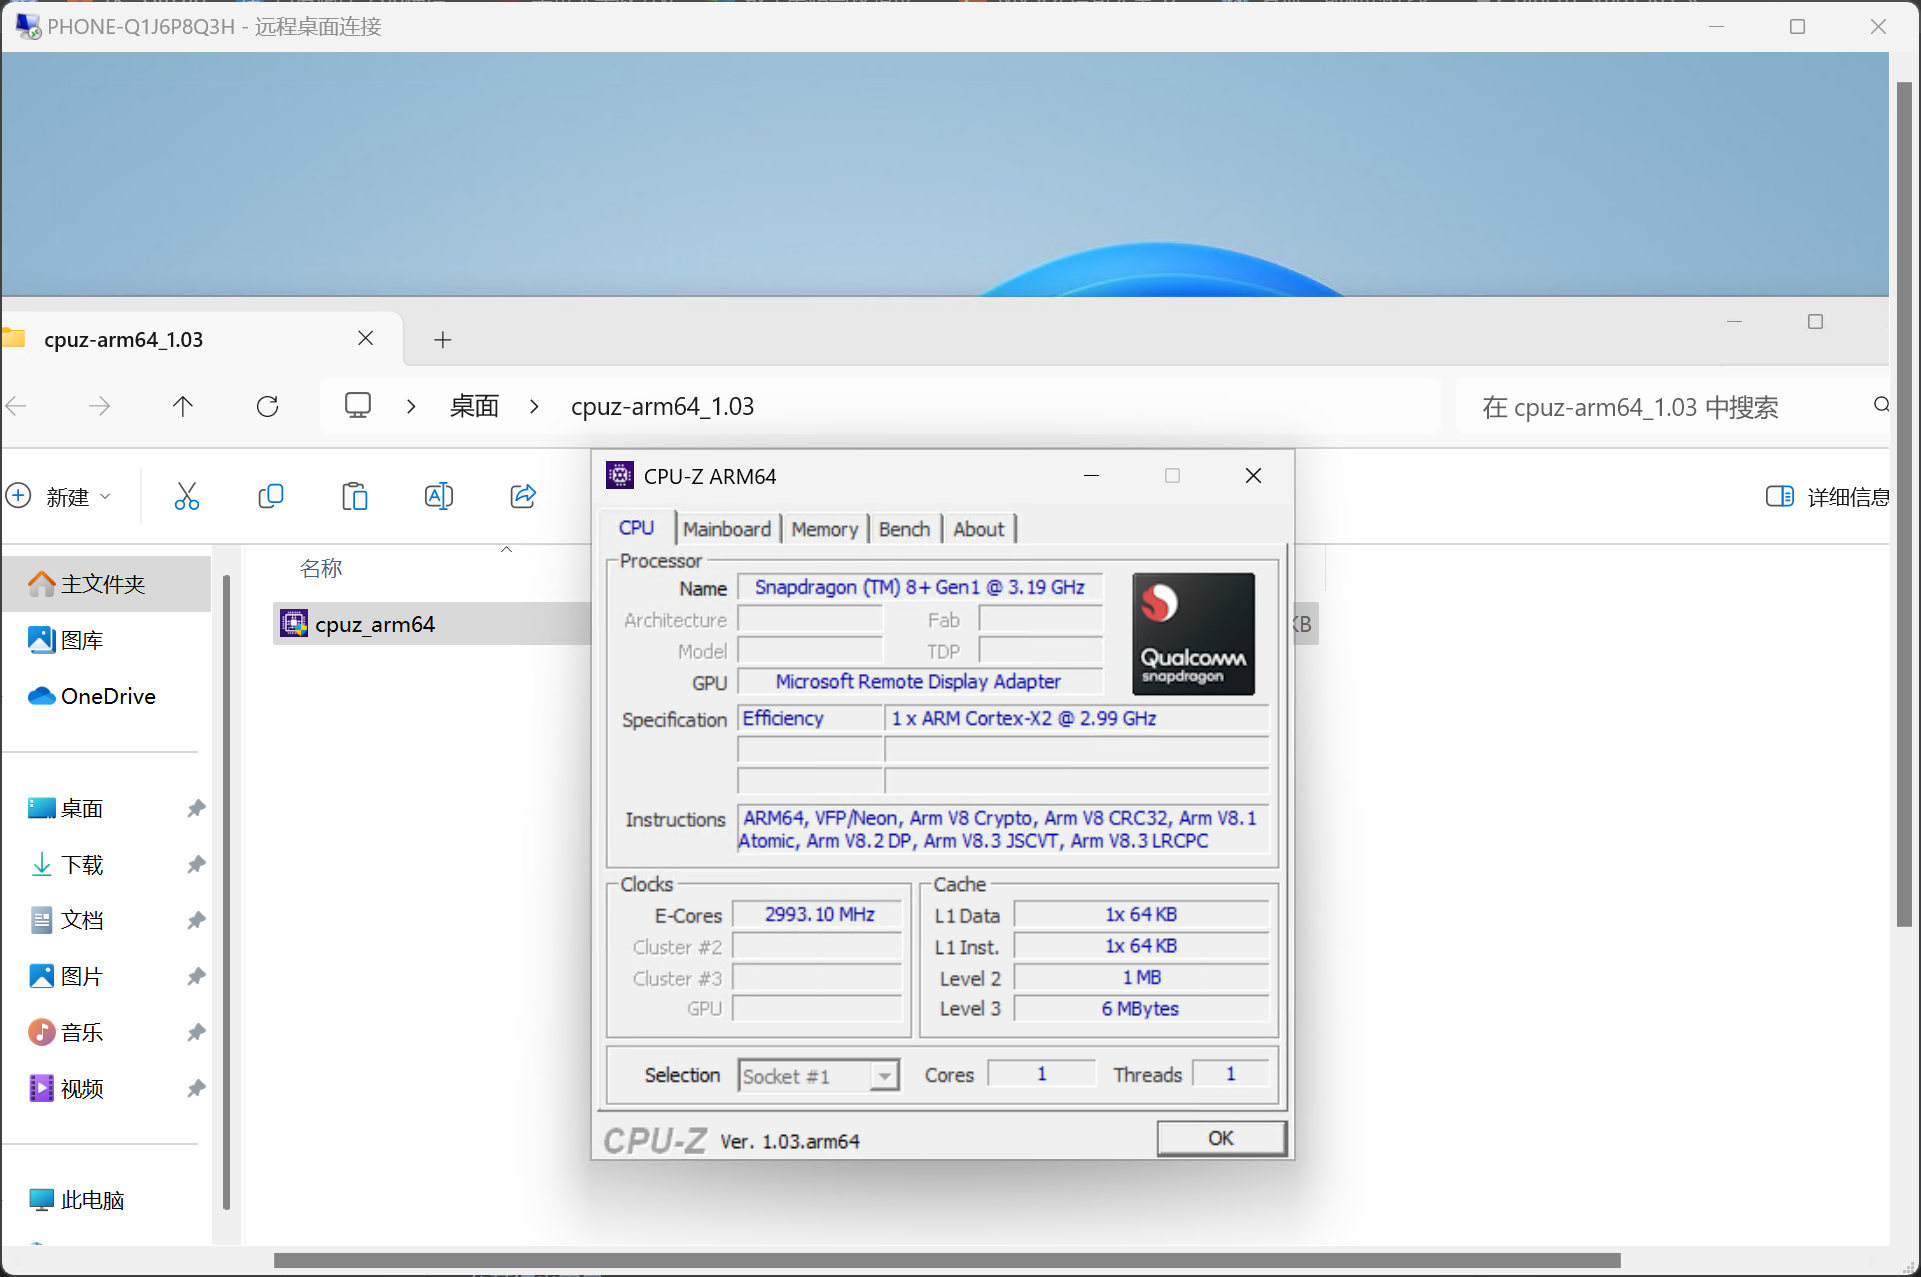Unpin 视频 using its pin icon
Image resolution: width=1921 pixels, height=1277 pixels.
pos(196,1088)
